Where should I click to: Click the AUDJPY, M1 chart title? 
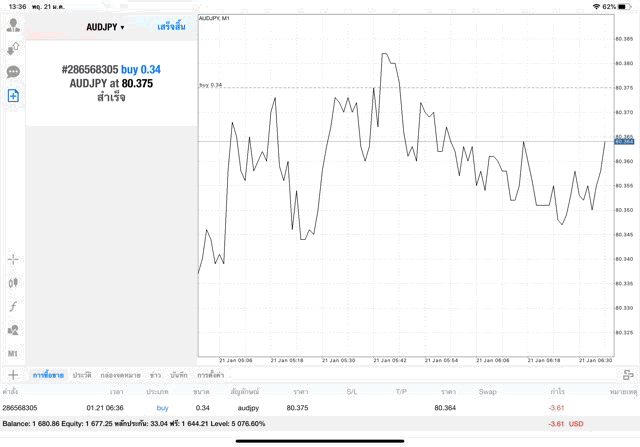tap(214, 18)
